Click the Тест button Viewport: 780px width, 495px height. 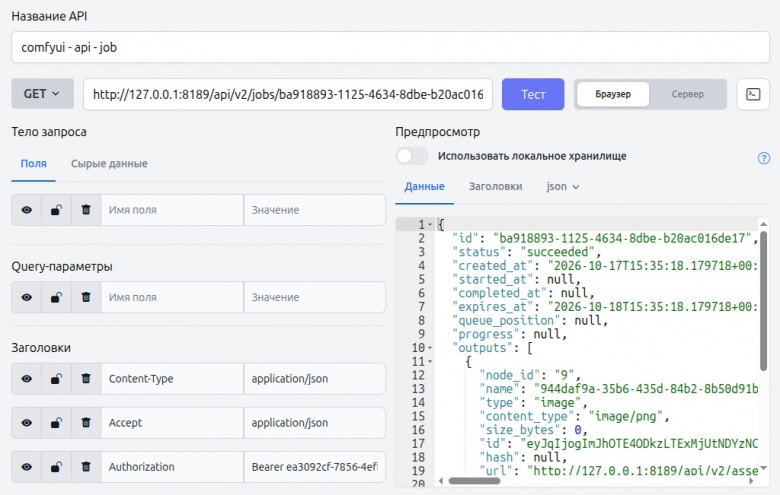pyautogui.click(x=533, y=94)
